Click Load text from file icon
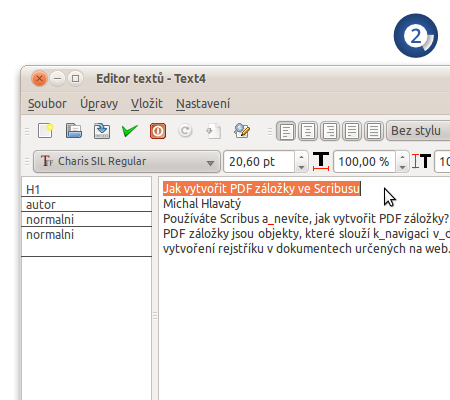 [74, 131]
